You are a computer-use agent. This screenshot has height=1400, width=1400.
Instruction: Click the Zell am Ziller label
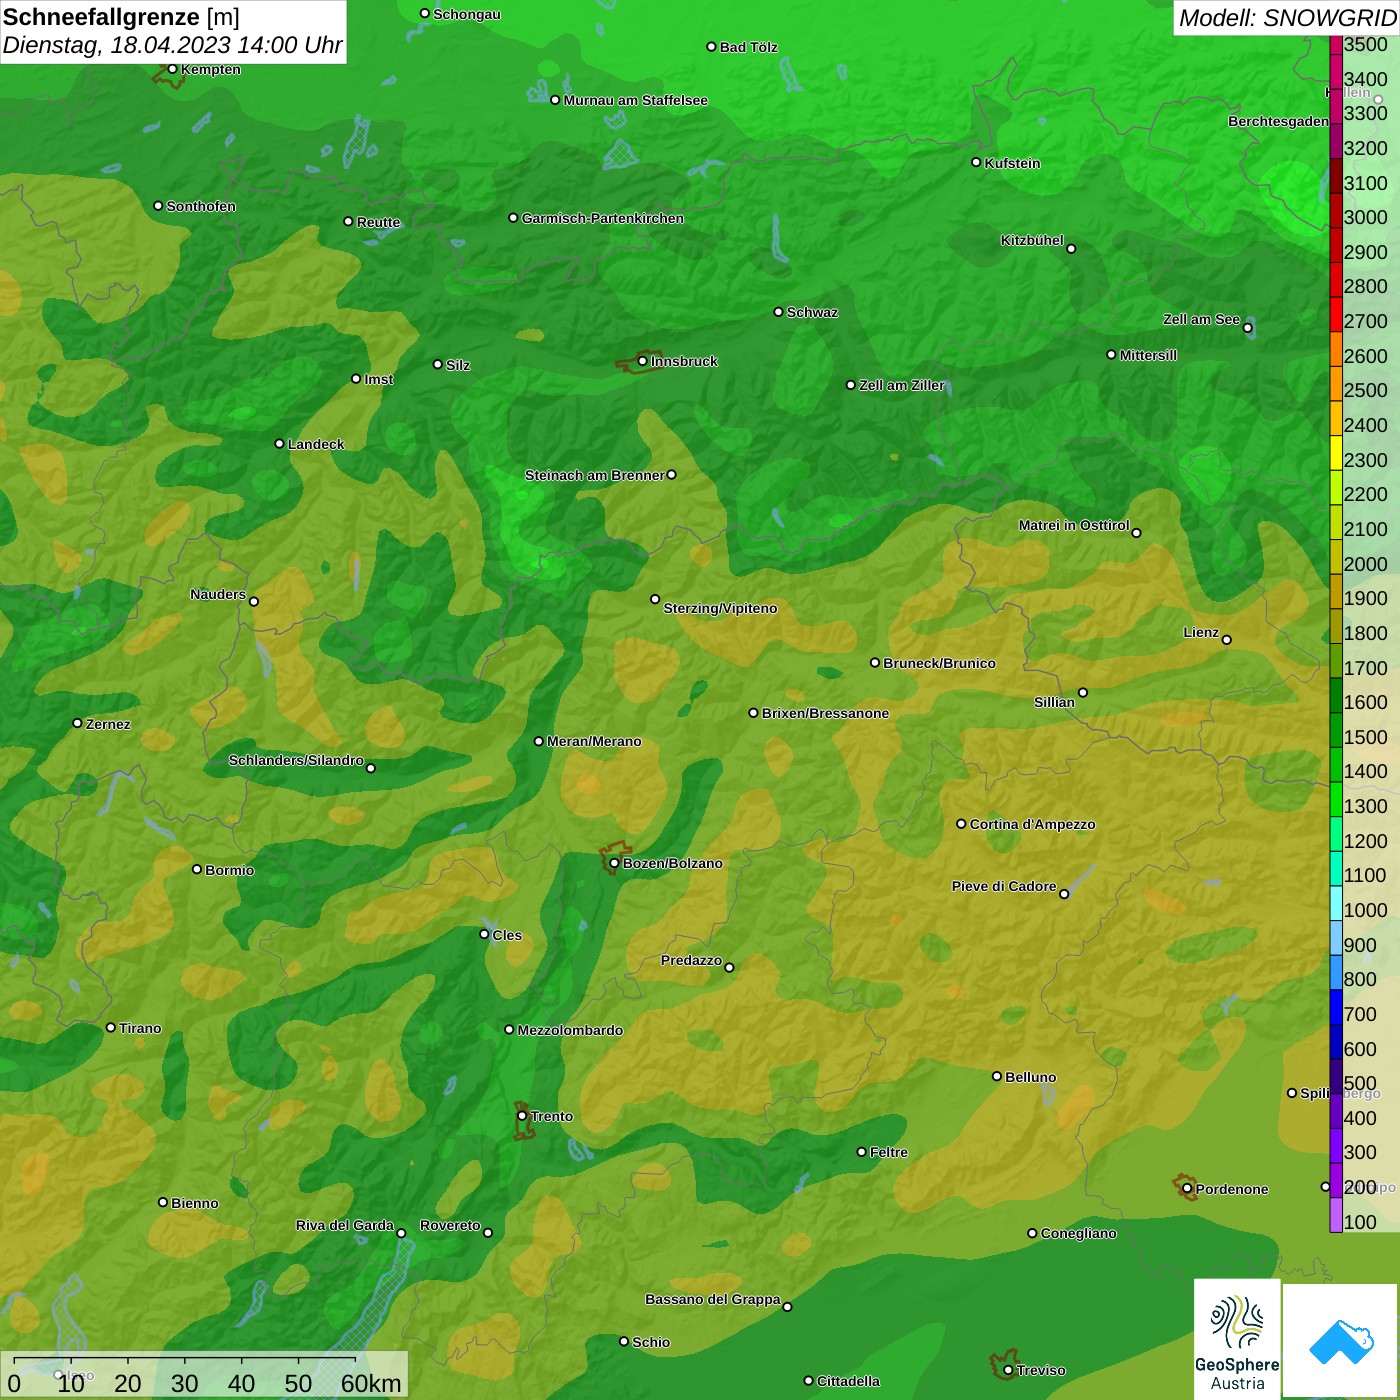[901, 385]
